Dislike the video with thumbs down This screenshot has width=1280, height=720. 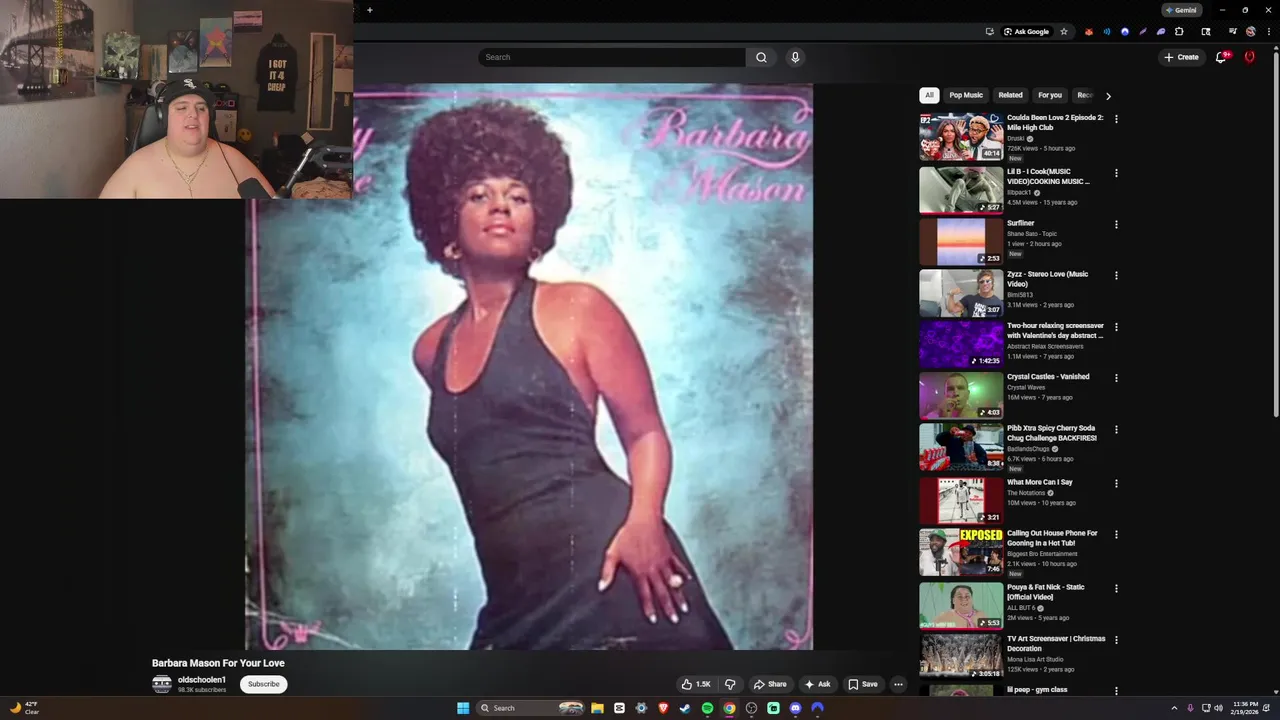730,684
